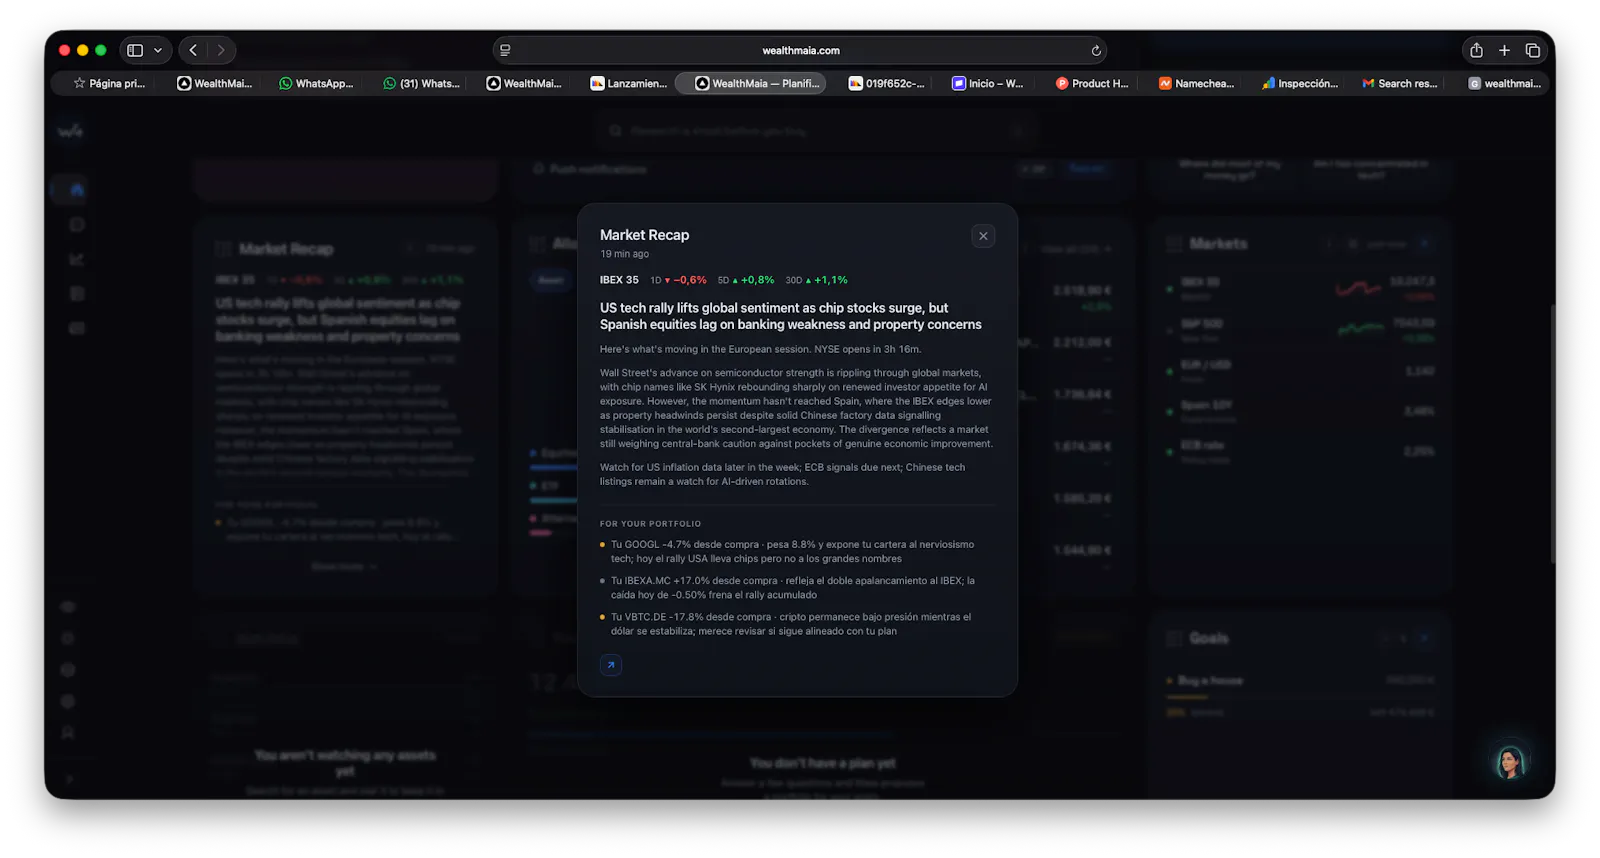The image size is (1600, 858).
Task: Open the last wealthmai... tab
Action: [x=1504, y=84]
